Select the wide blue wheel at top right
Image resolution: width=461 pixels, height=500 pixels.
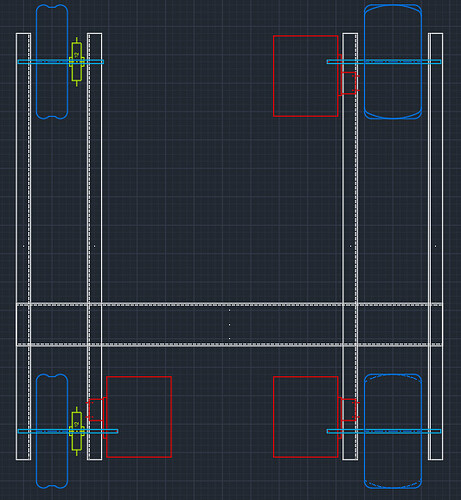pos(393,62)
